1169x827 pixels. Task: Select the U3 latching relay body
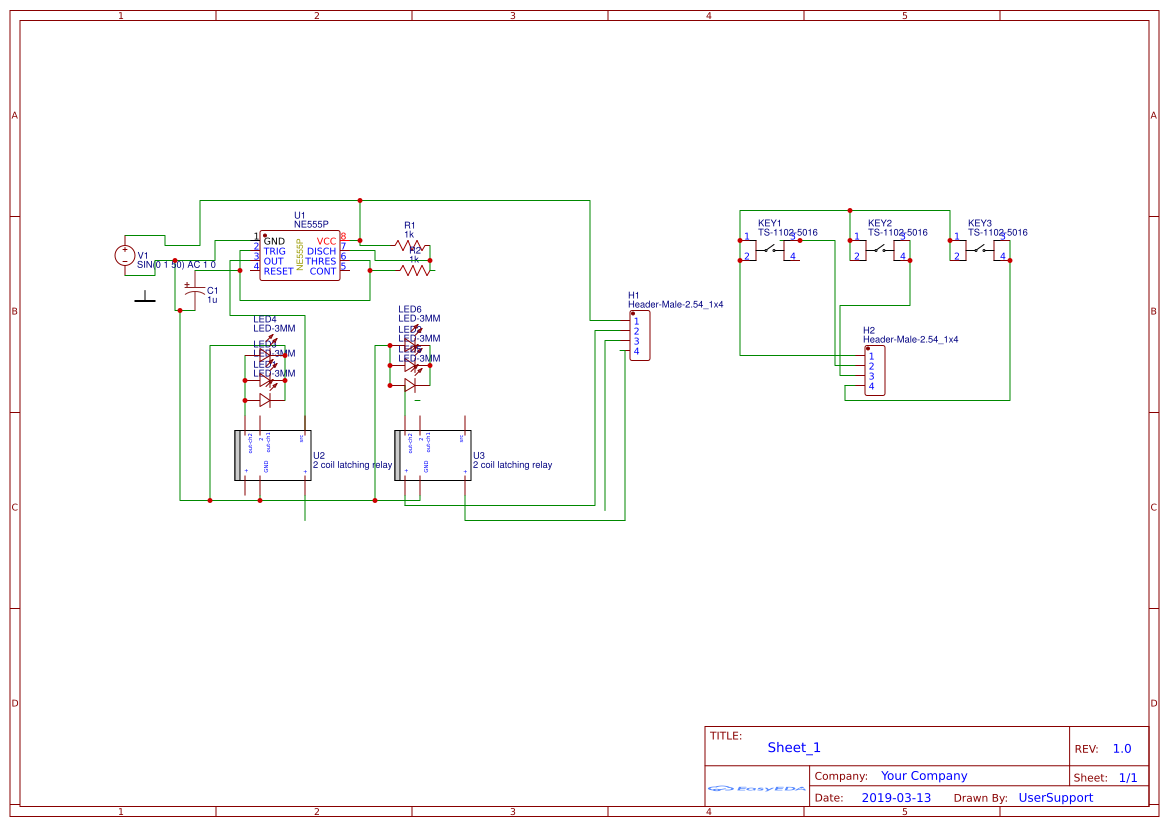pyautogui.click(x=432, y=455)
